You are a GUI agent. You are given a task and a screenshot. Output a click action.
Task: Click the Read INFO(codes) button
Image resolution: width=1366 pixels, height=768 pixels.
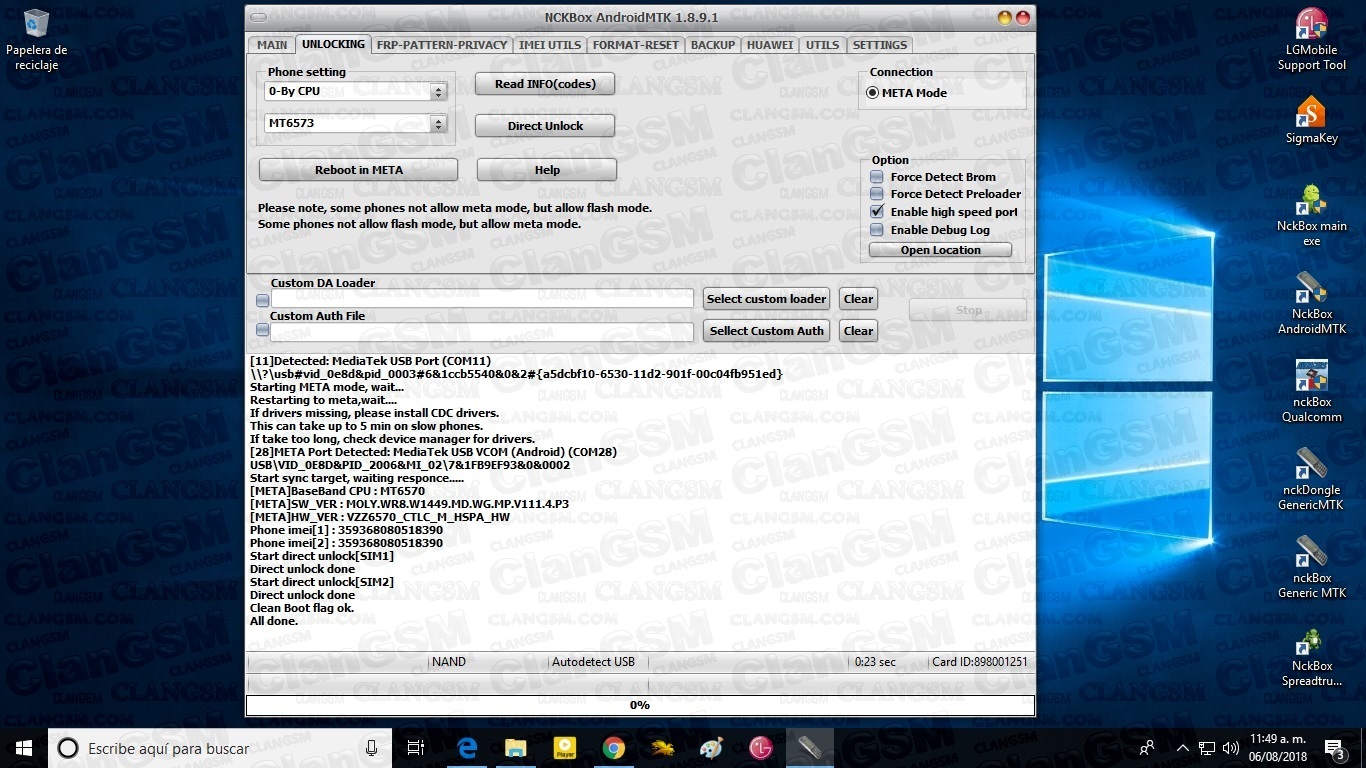(545, 84)
